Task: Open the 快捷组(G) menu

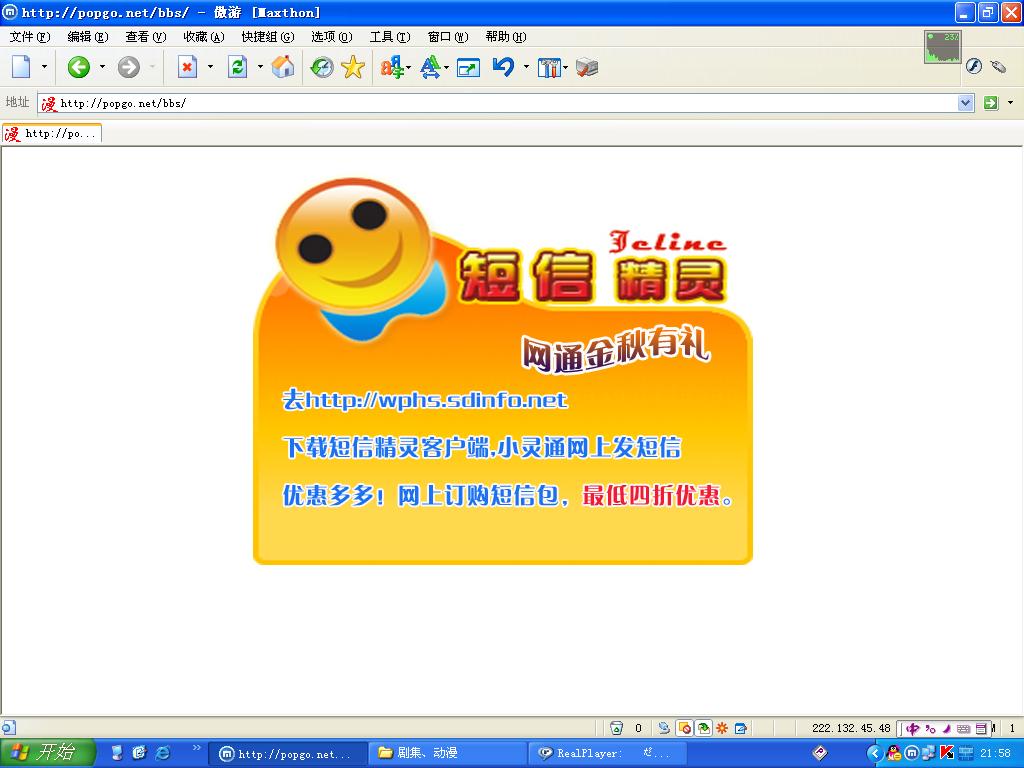Action: (x=268, y=37)
